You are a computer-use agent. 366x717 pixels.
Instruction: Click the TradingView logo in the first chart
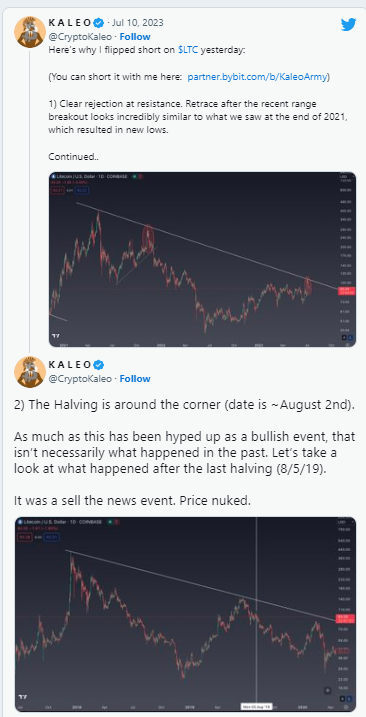(56, 337)
